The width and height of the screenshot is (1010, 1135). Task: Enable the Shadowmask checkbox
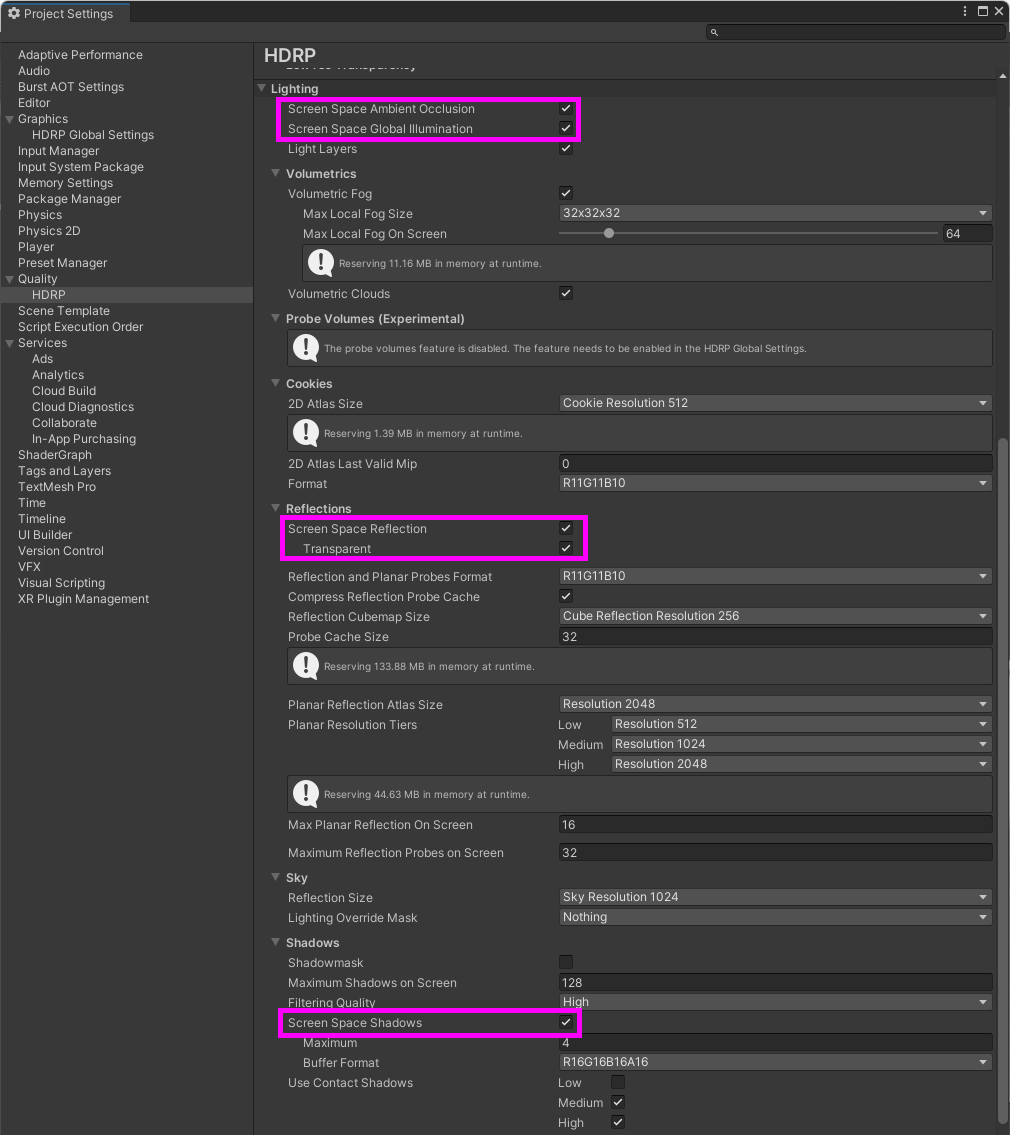[x=566, y=962]
